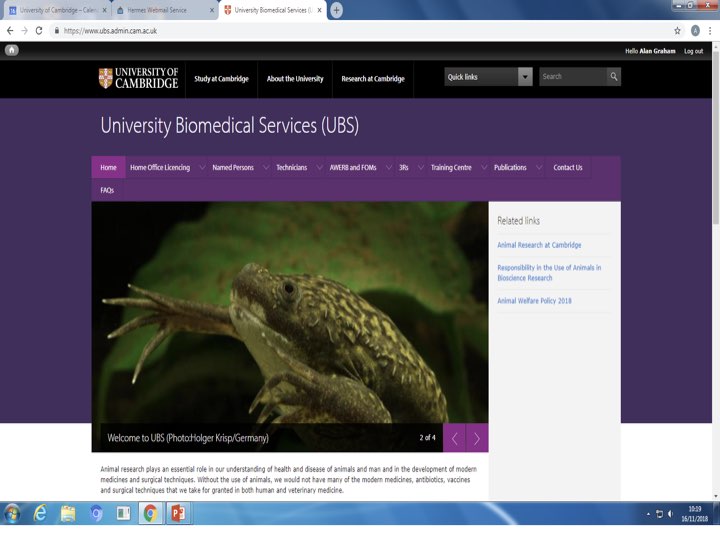This screenshot has height=540, width=720.
Task: Click the search magnifier icon
Action: coord(613,77)
